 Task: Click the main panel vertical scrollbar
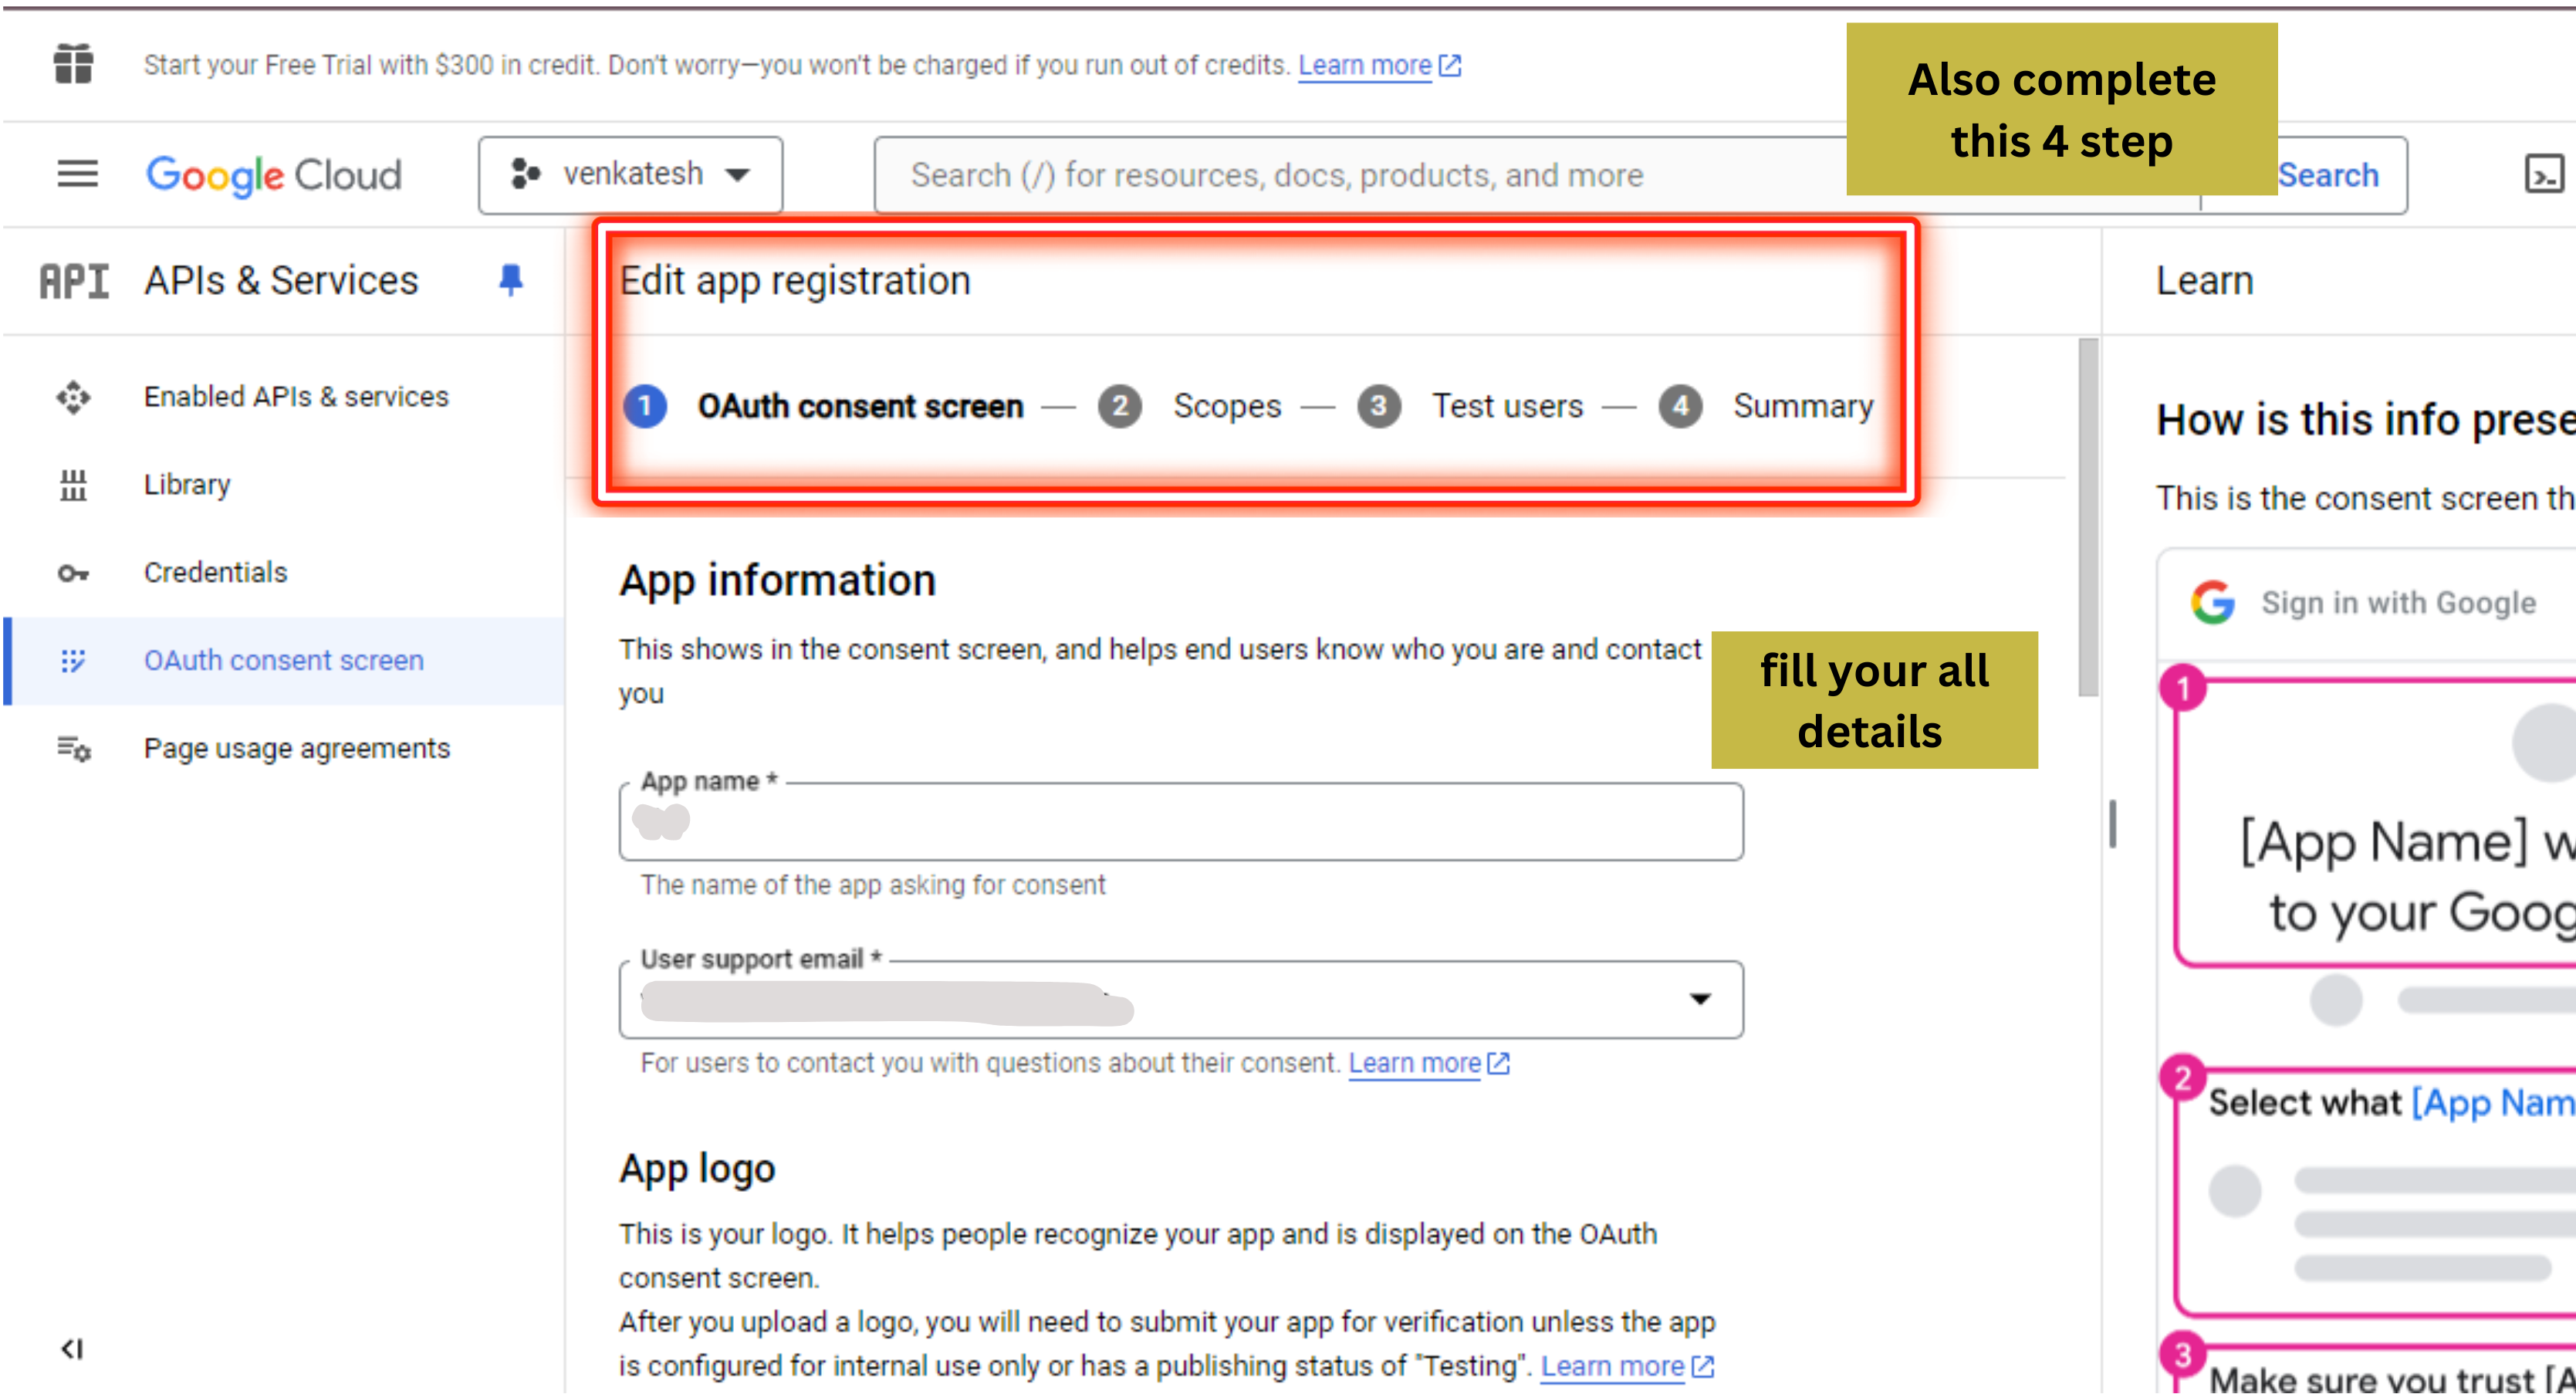pos(2088,517)
